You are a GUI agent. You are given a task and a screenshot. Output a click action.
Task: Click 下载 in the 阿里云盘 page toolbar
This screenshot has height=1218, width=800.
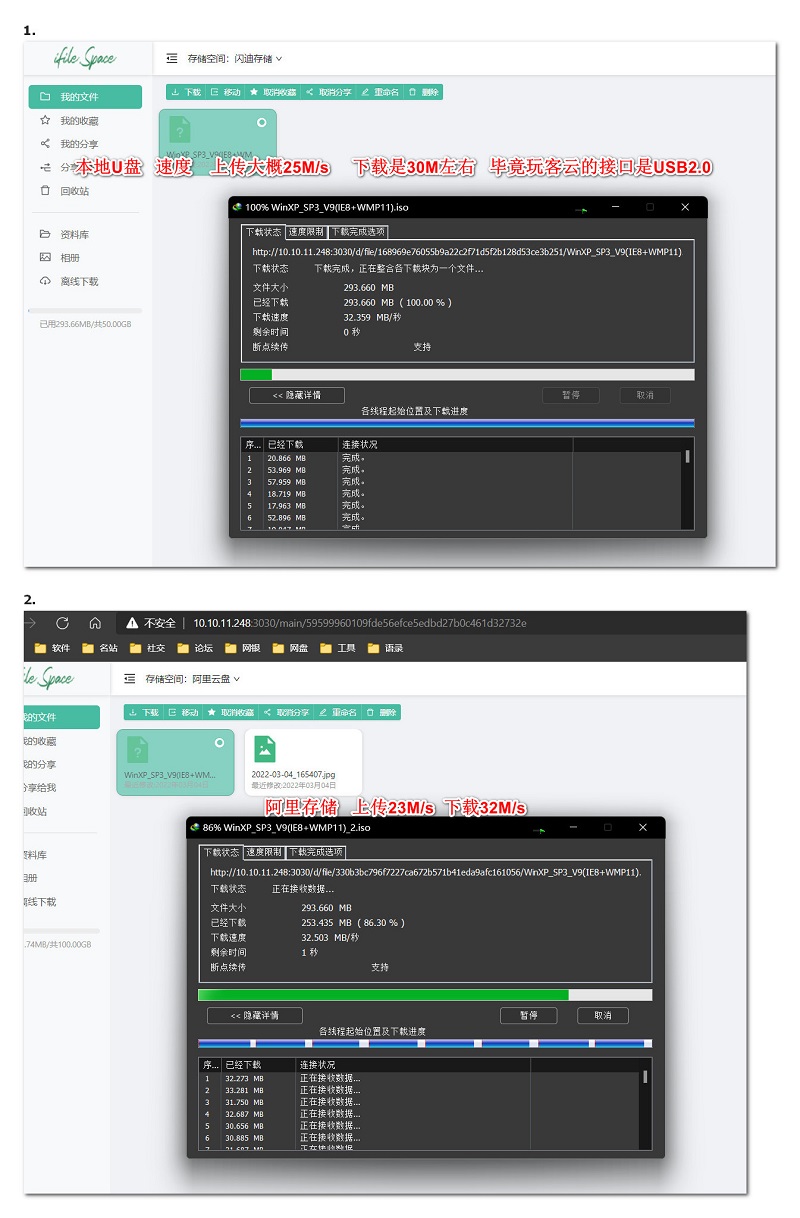click(x=144, y=712)
